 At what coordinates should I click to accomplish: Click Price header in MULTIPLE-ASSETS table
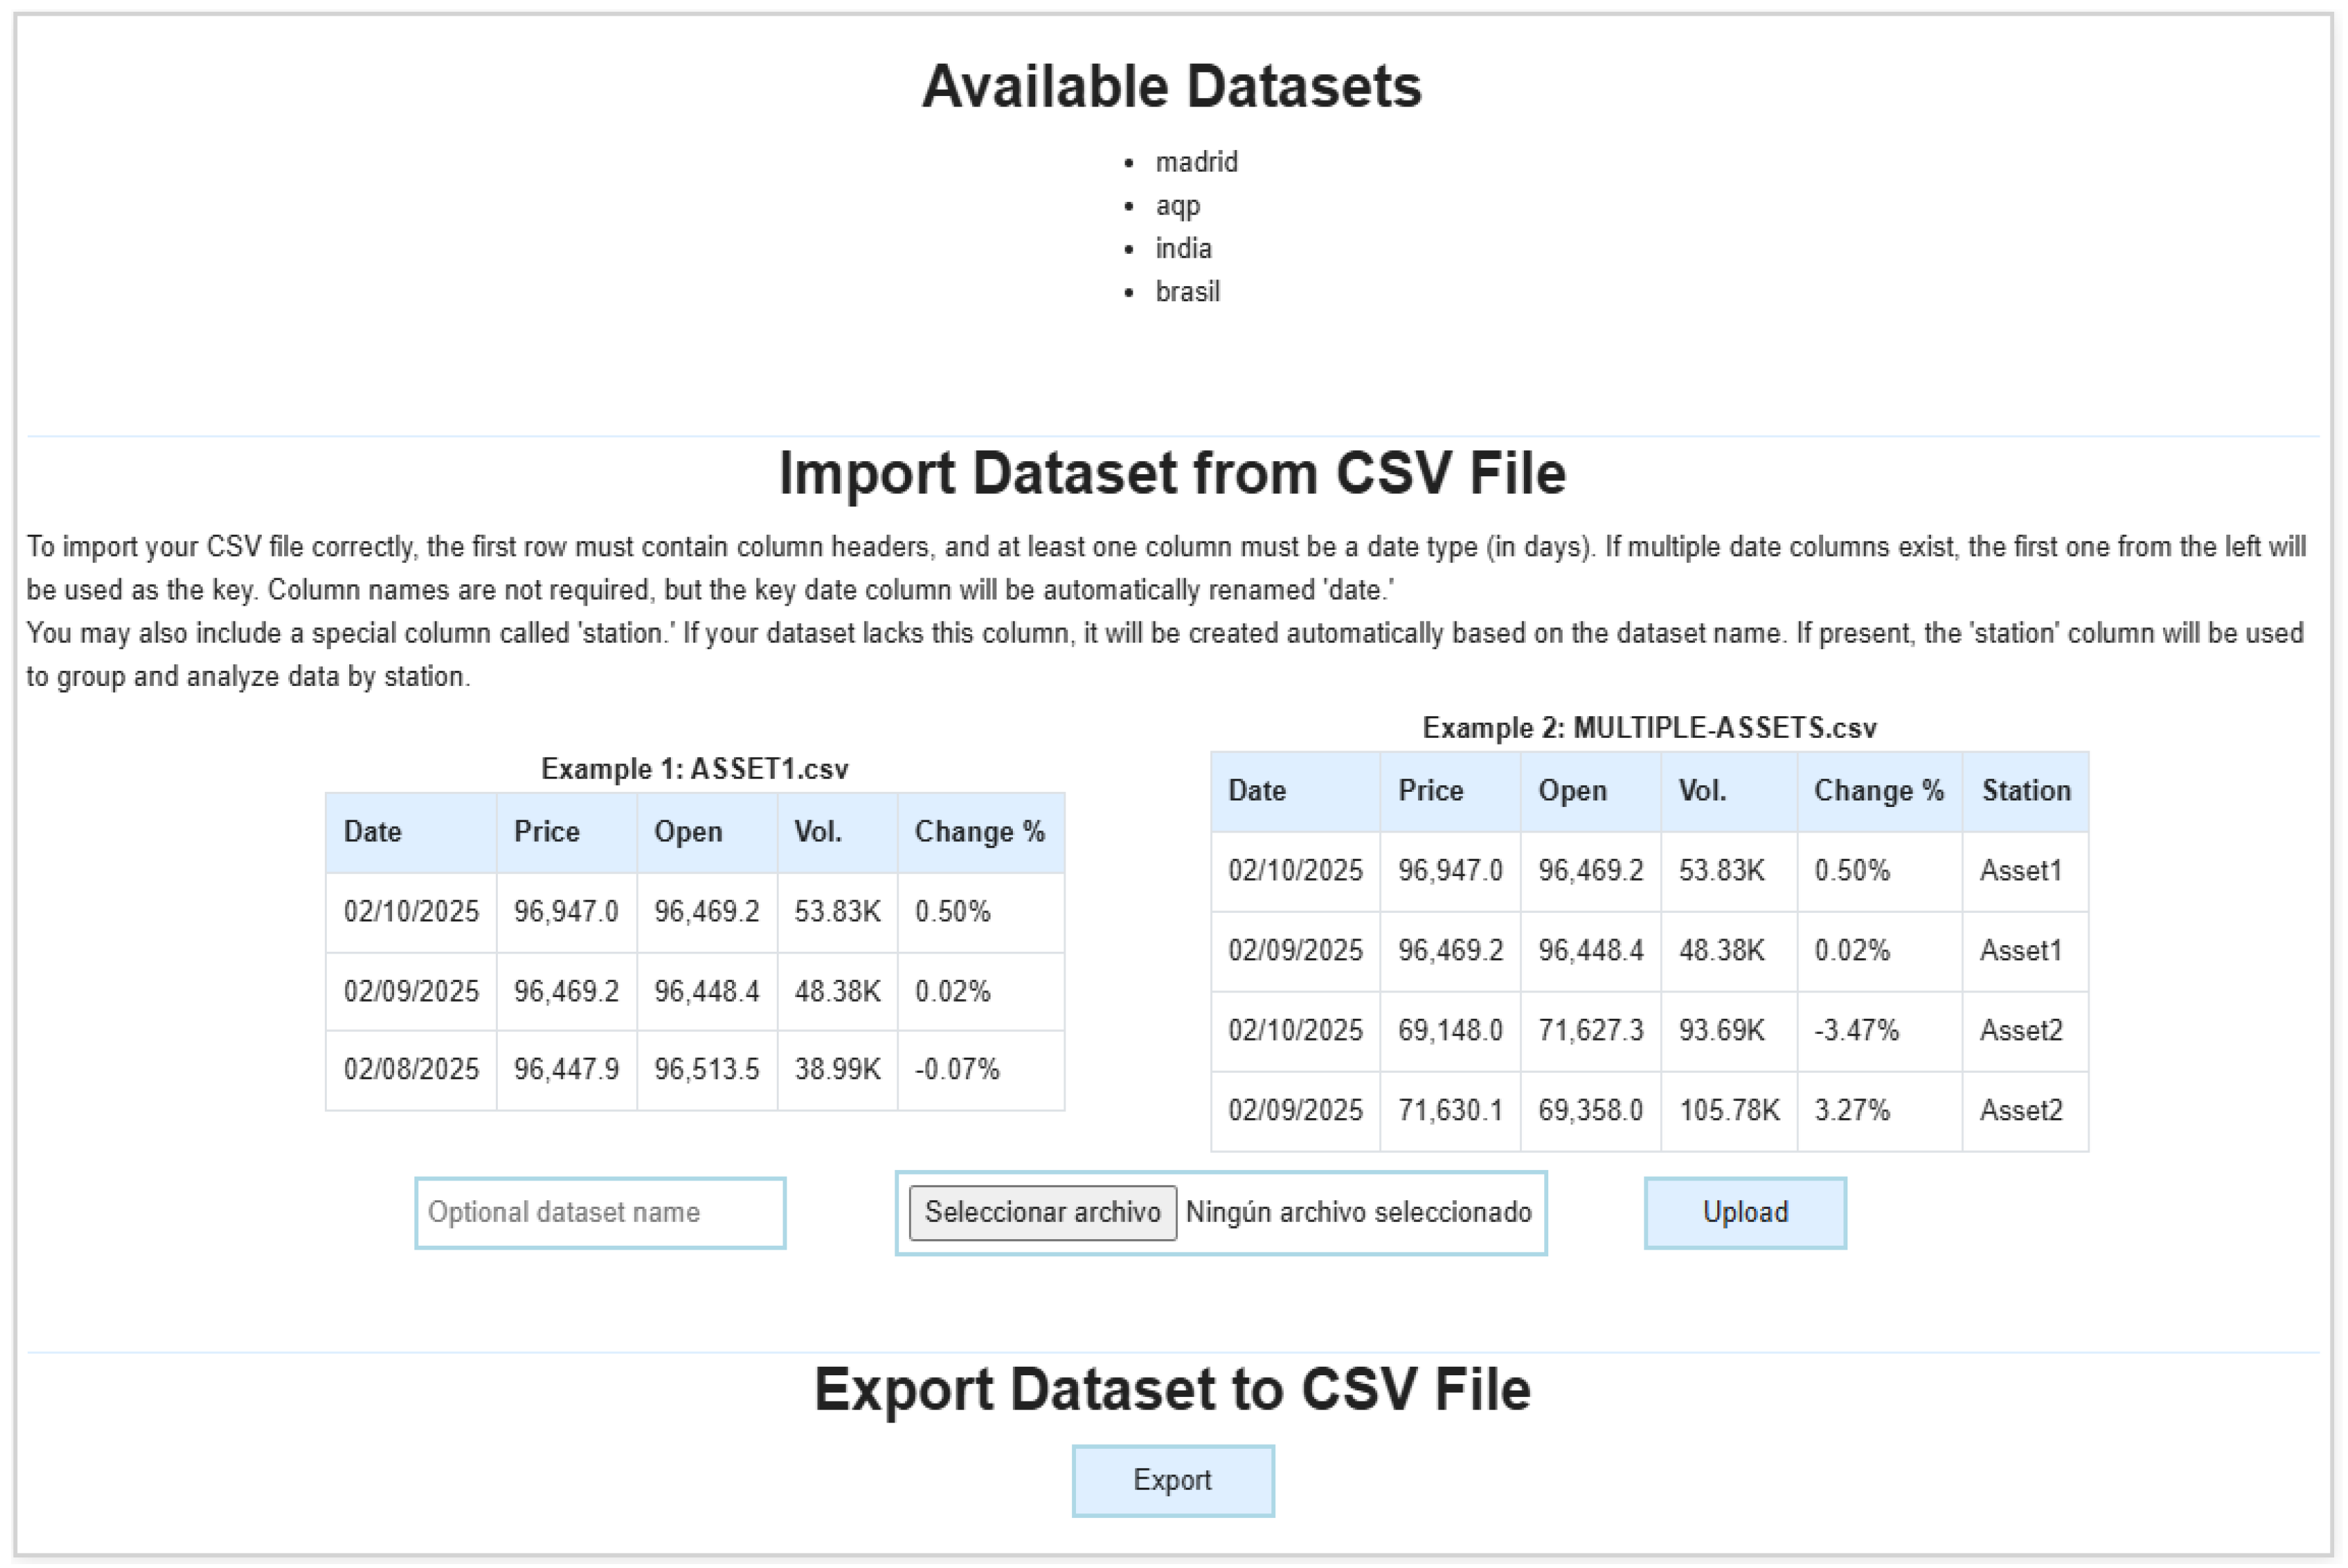pos(1450,791)
